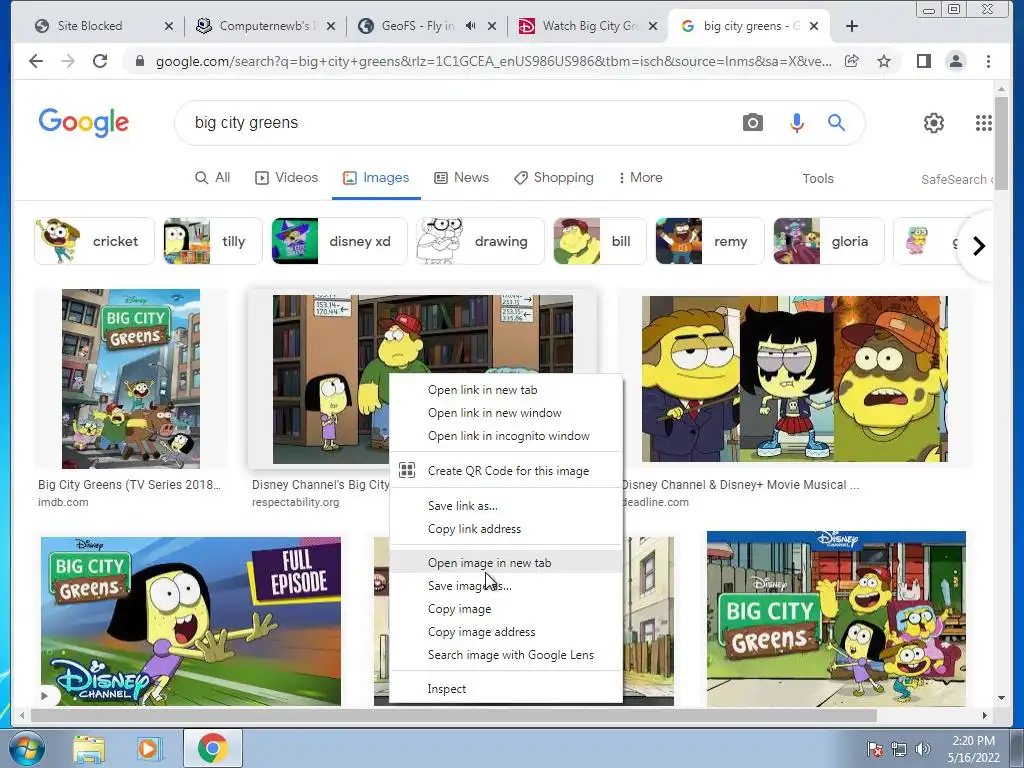
Task: Open Google settings gear
Action: (933, 123)
